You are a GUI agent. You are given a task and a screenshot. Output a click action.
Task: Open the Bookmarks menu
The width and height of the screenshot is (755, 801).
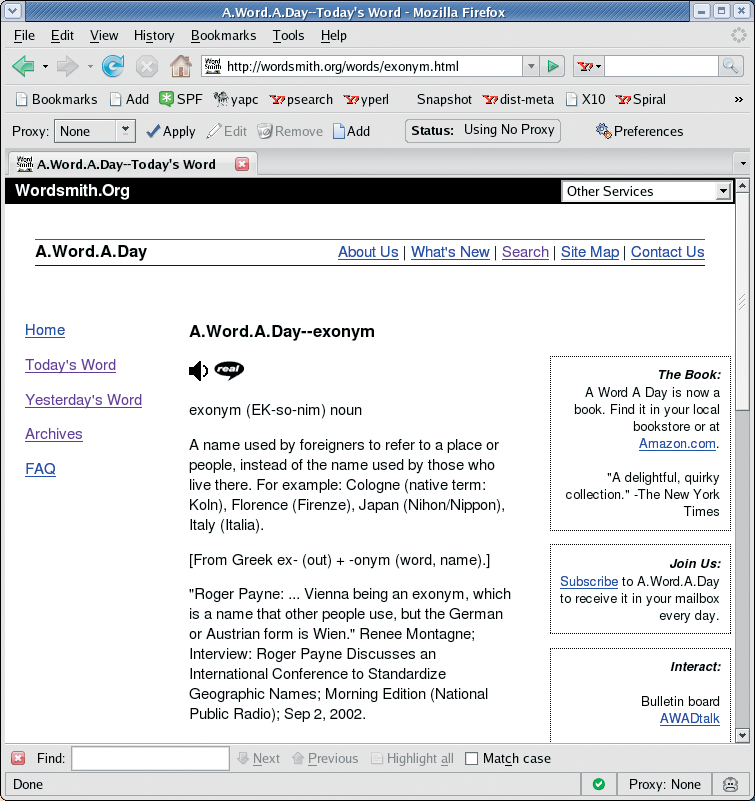pyautogui.click(x=223, y=35)
